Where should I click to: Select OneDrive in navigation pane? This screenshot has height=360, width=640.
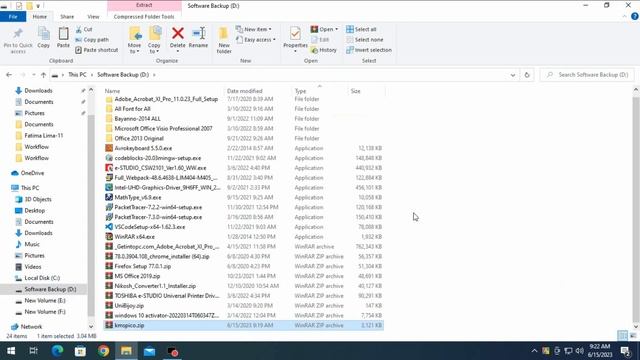(x=32, y=173)
